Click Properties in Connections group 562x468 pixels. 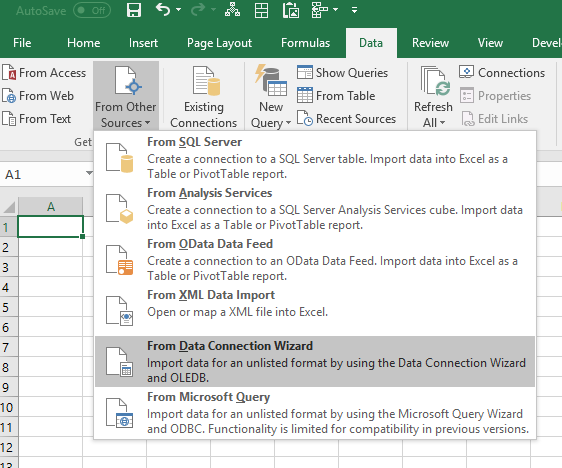(x=495, y=96)
